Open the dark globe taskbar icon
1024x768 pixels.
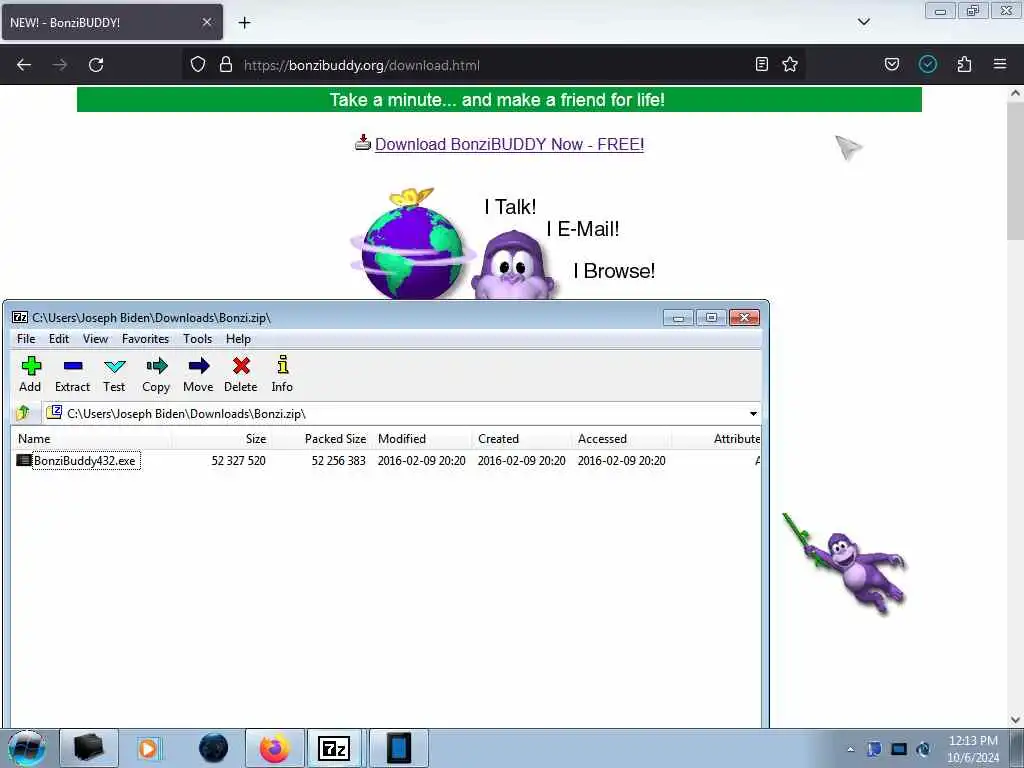tap(214, 748)
